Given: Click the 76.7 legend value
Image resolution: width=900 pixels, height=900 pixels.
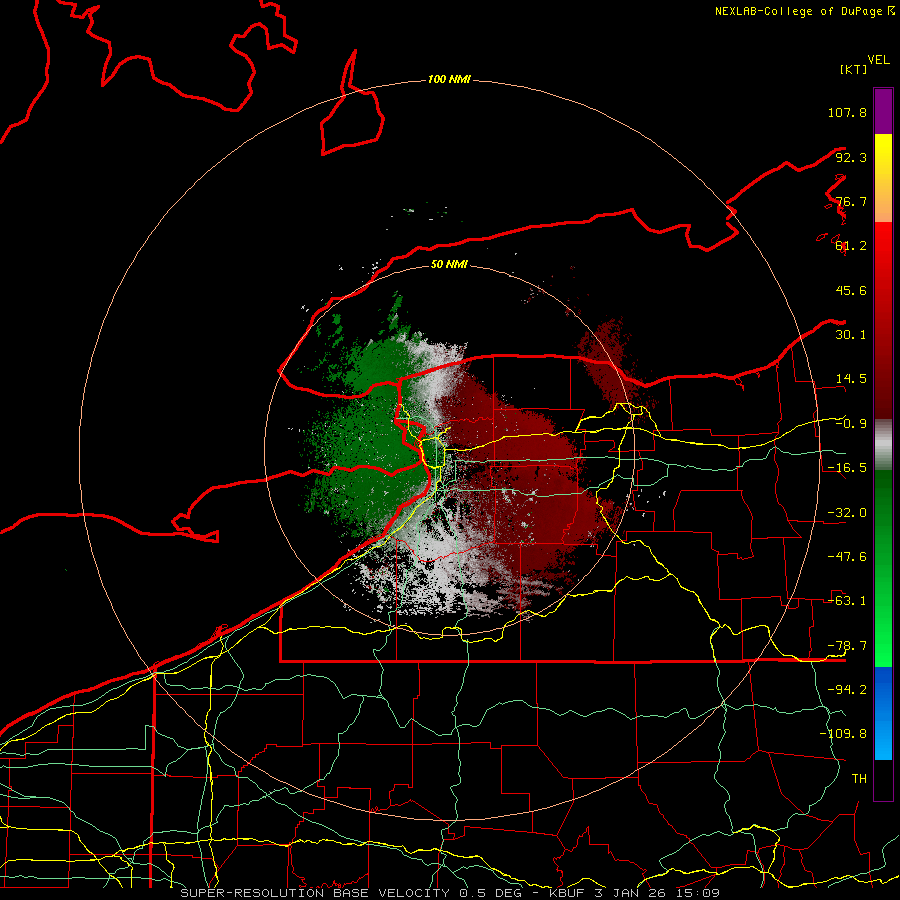Looking at the screenshot, I should (x=851, y=201).
